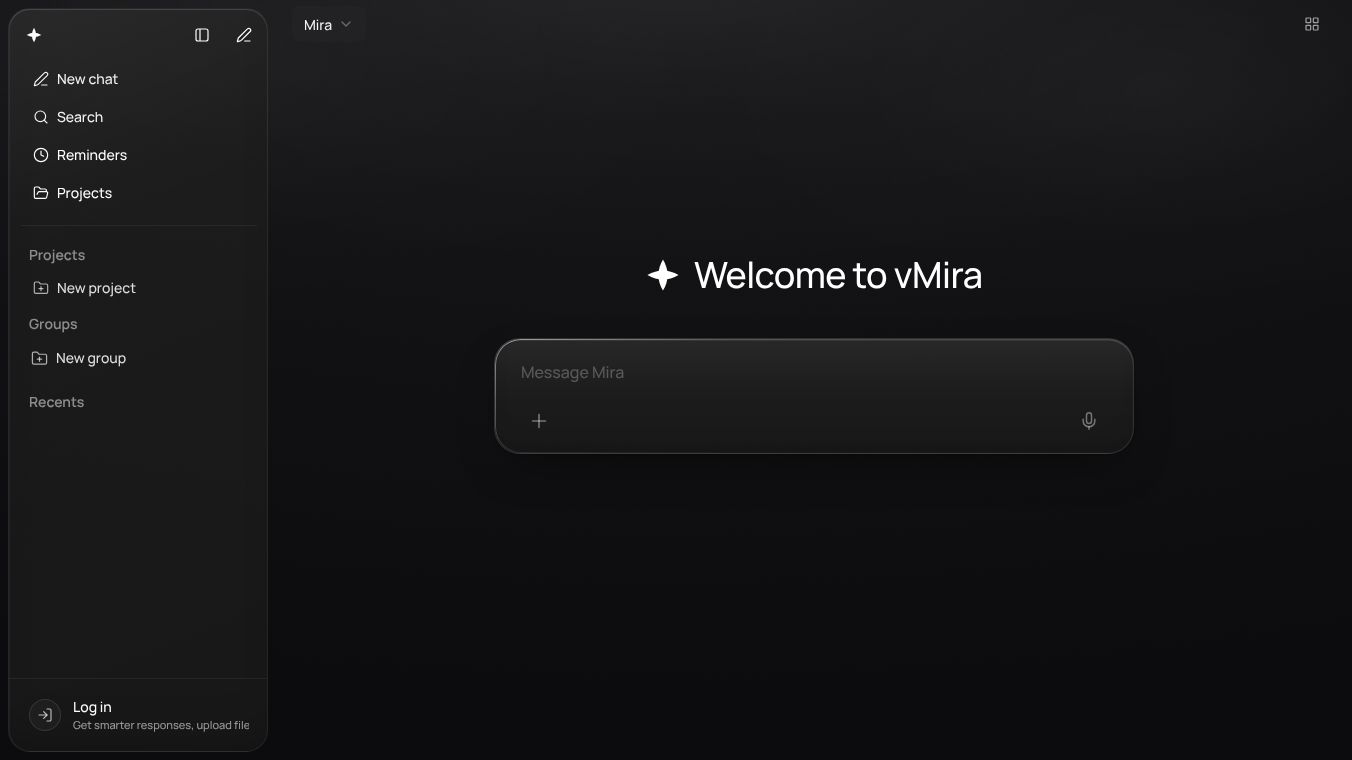Activate the microphone voice input icon
Image resolution: width=1352 pixels, height=760 pixels.
pos(1089,421)
